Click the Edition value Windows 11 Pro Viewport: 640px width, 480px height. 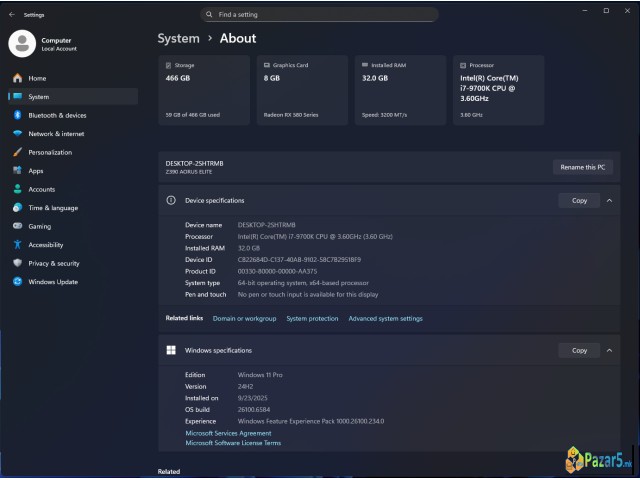point(260,375)
